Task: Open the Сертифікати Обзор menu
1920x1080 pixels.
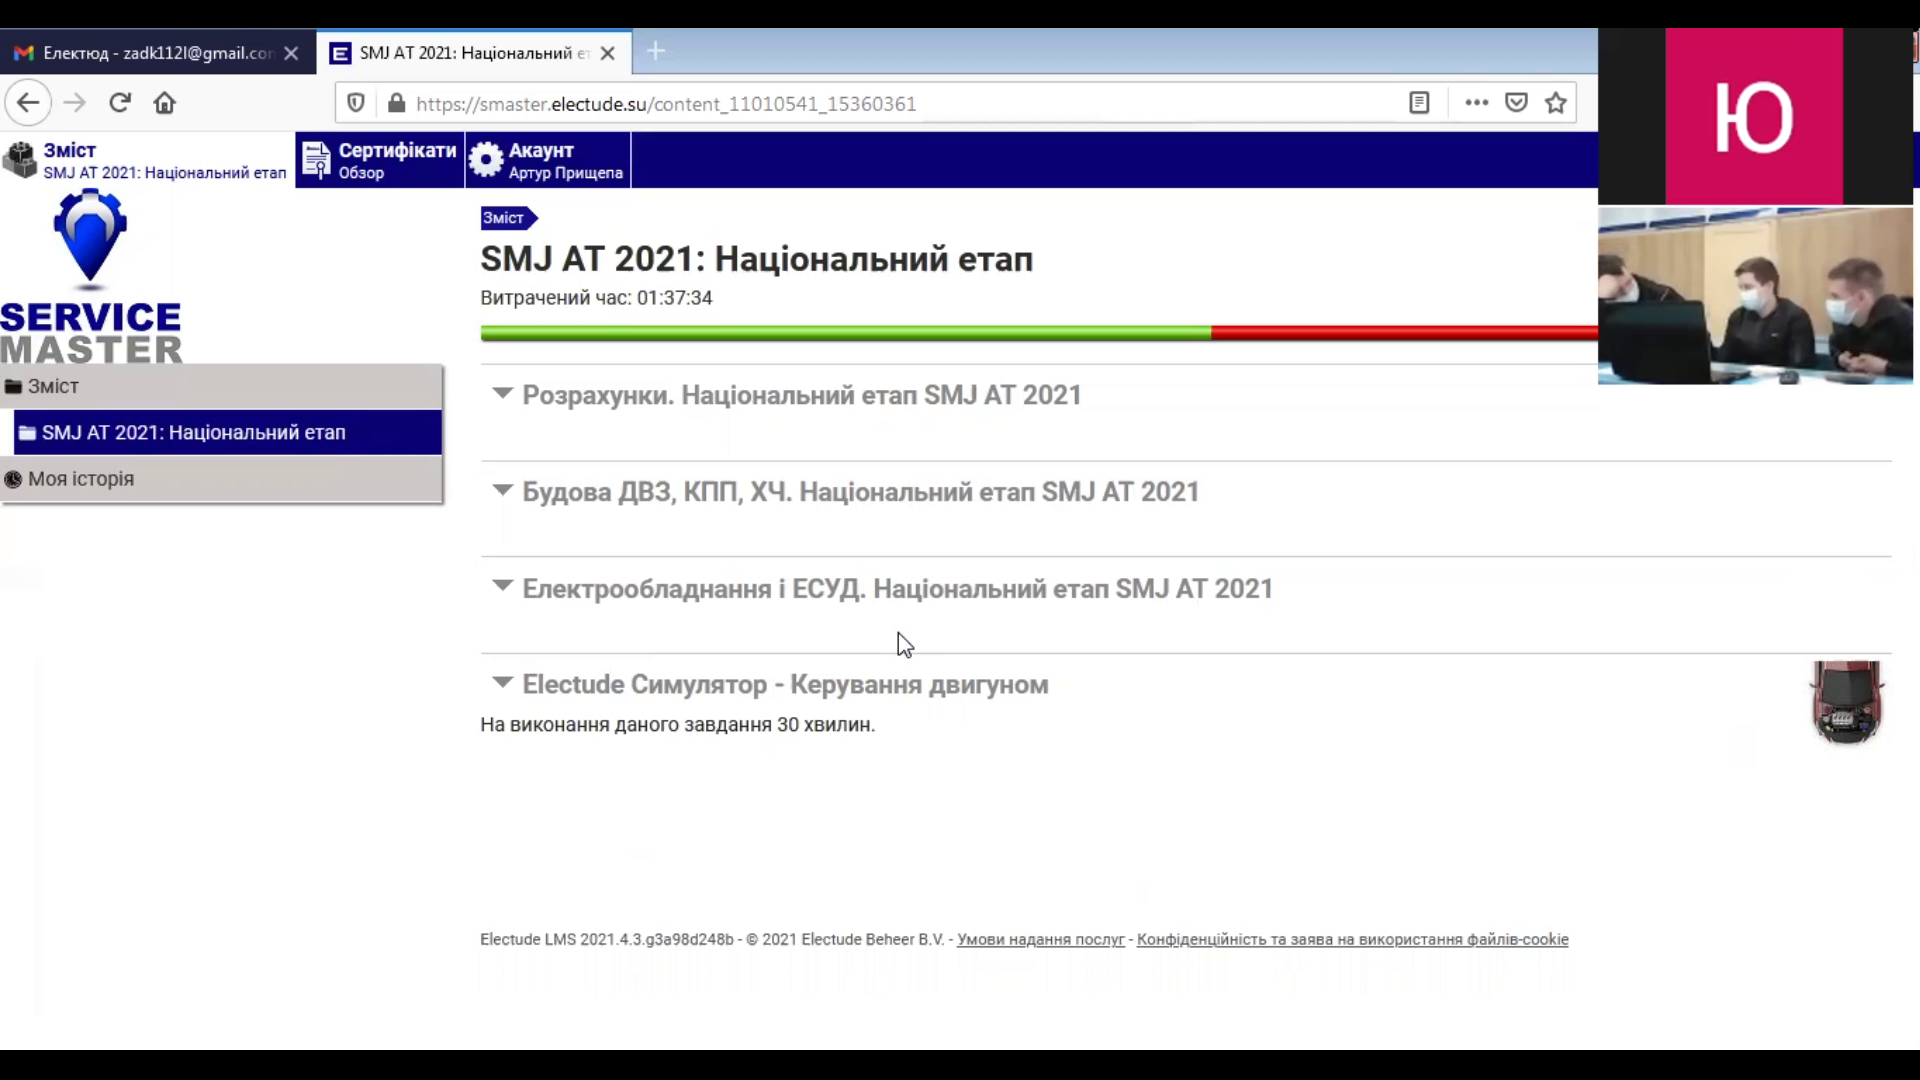Action: click(380, 160)
